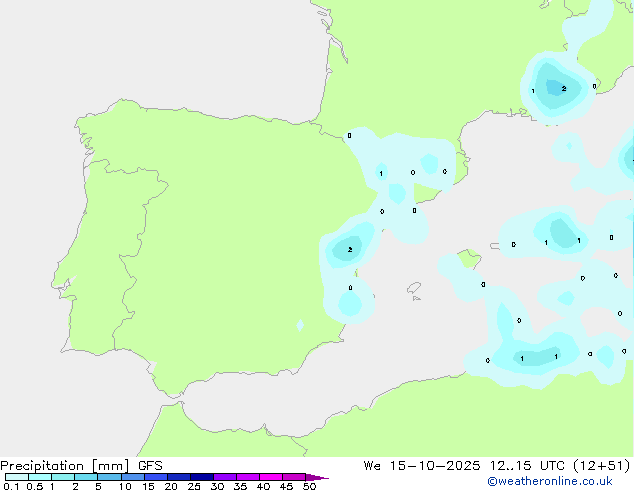Click the "20" legend scale label
The height and width of the screenshot is (490, 634).
(x=171, y=486)
